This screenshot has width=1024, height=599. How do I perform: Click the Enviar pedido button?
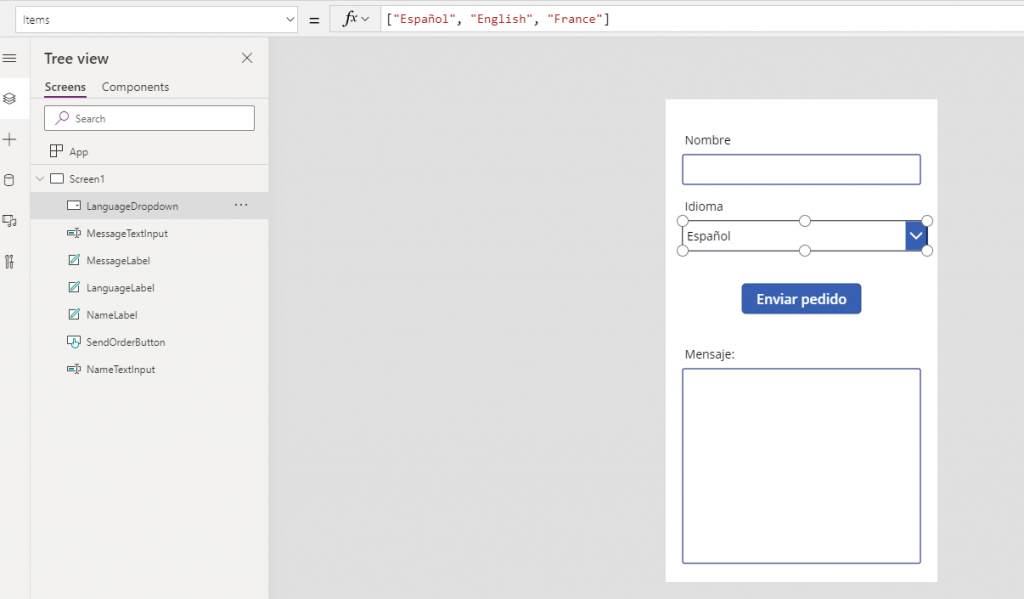801,299
